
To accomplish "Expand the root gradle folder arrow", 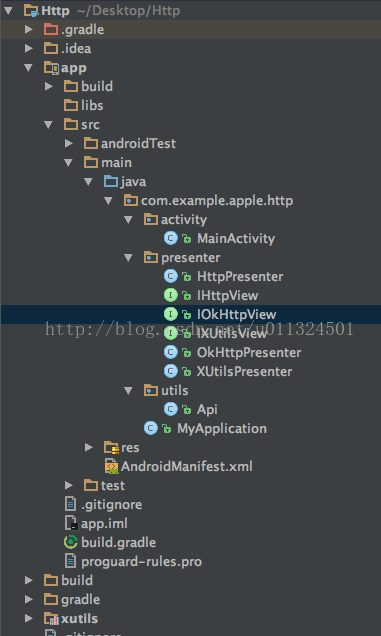I will coord(28,599).
